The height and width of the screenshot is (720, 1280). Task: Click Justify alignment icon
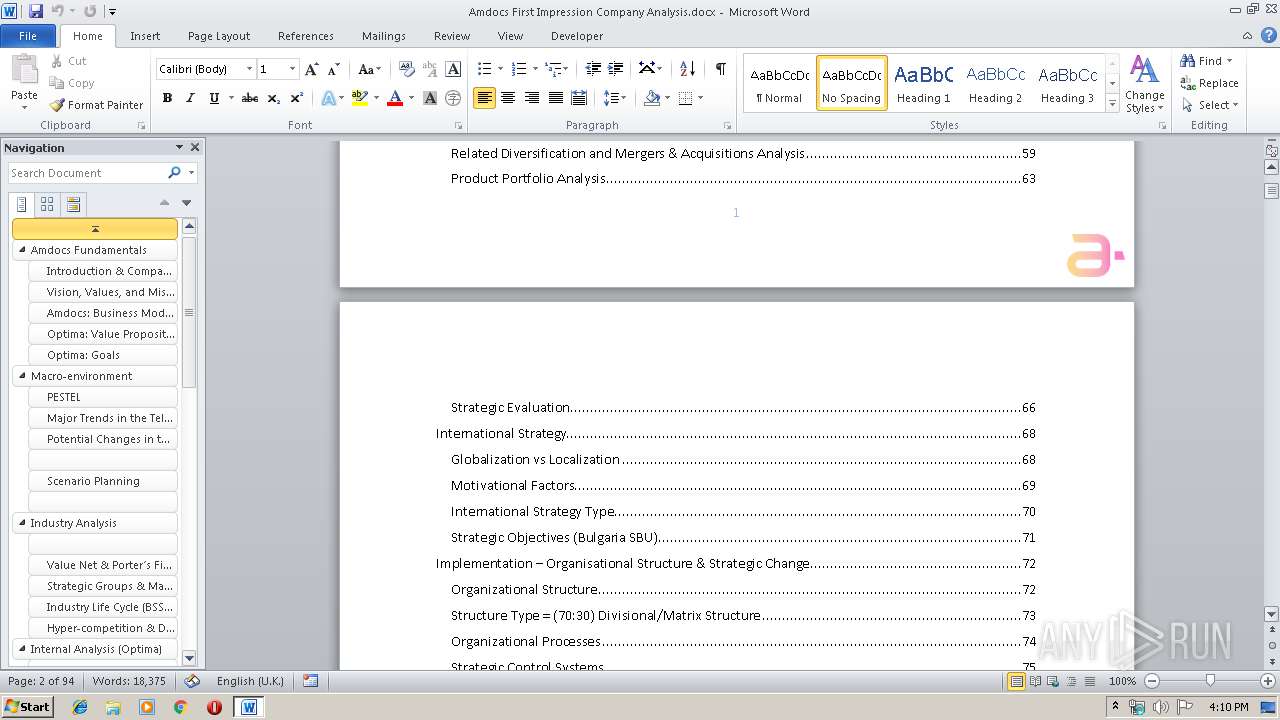pos(555,98)
